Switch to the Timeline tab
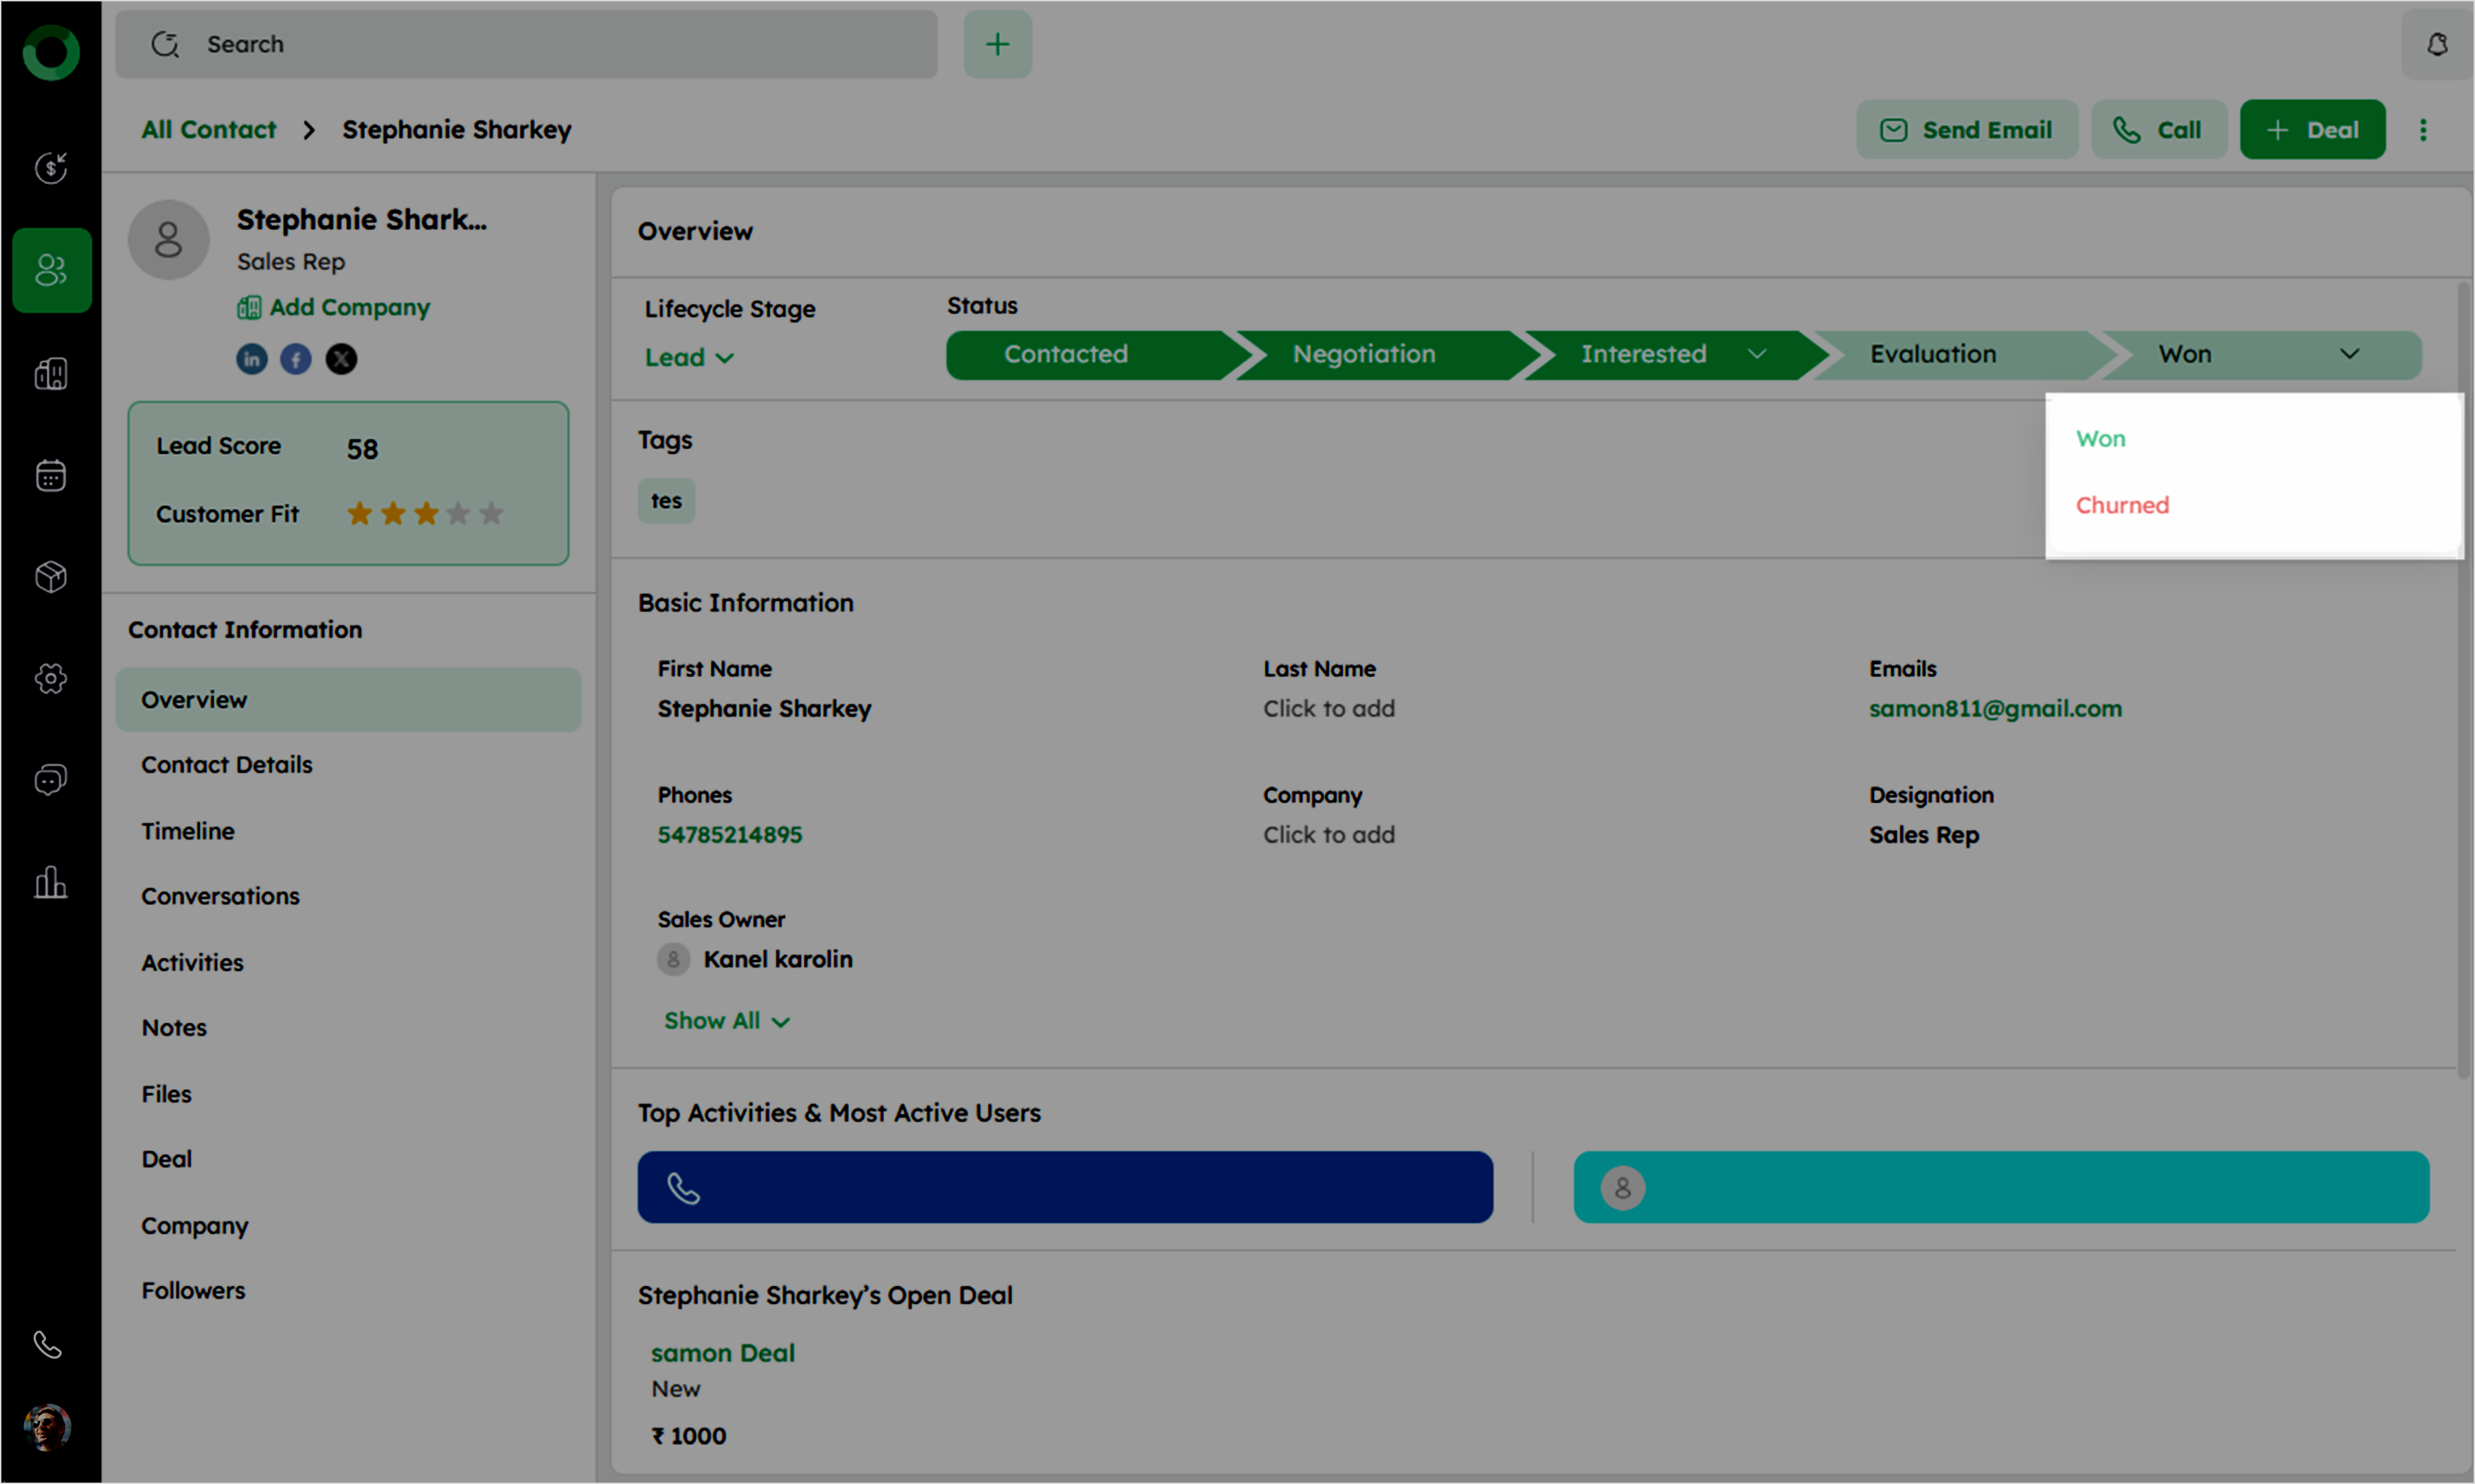This screenshot has width=2475, height=1484. 188,831
